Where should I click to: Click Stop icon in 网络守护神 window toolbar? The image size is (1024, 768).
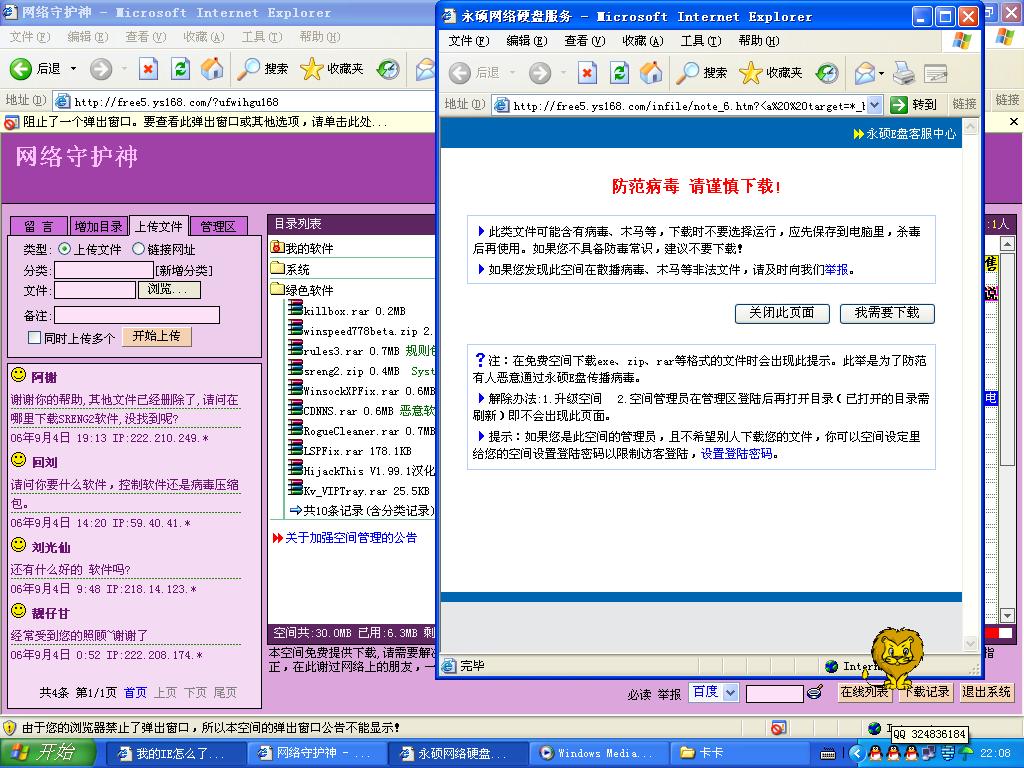148,69
